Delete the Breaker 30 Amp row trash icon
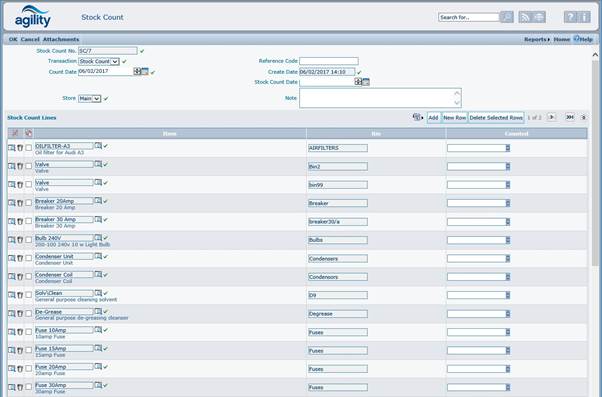602x397 pixels. 20,222
